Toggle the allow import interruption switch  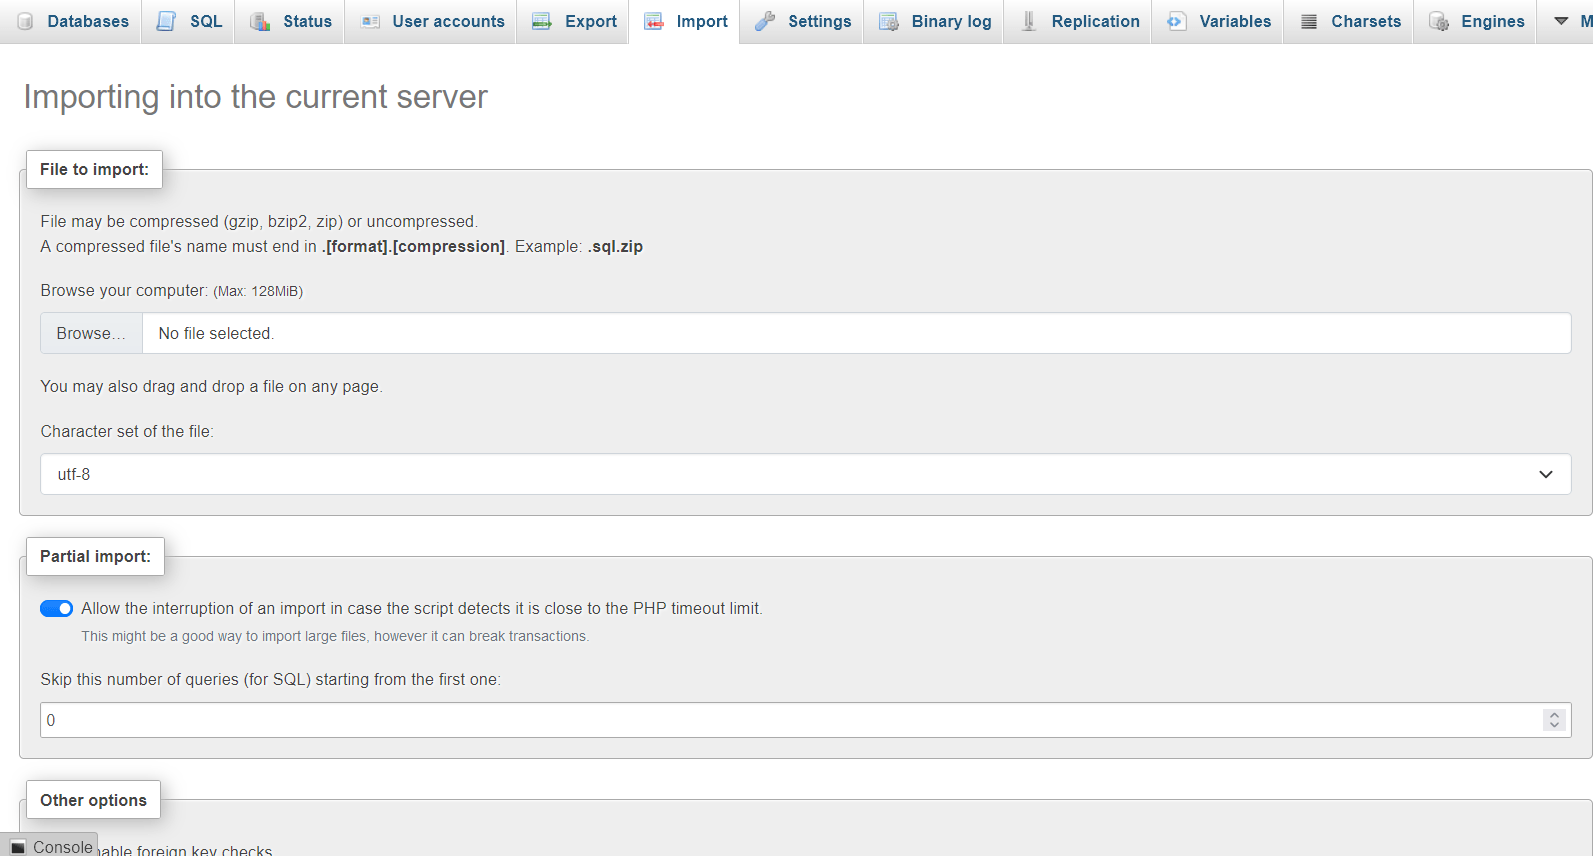click(56, 608)
